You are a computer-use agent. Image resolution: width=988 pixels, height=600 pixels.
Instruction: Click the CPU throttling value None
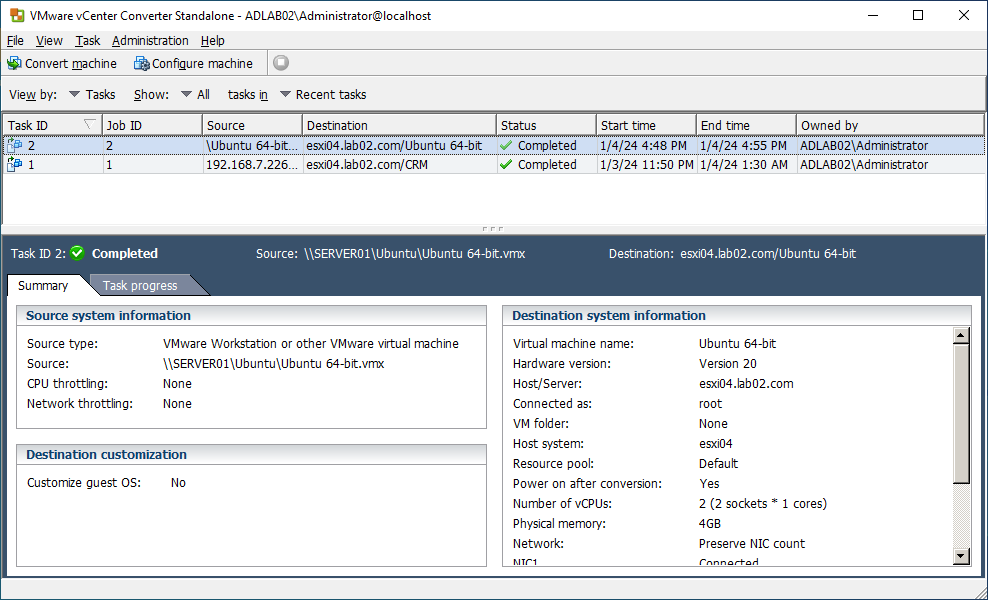(177, 384)
